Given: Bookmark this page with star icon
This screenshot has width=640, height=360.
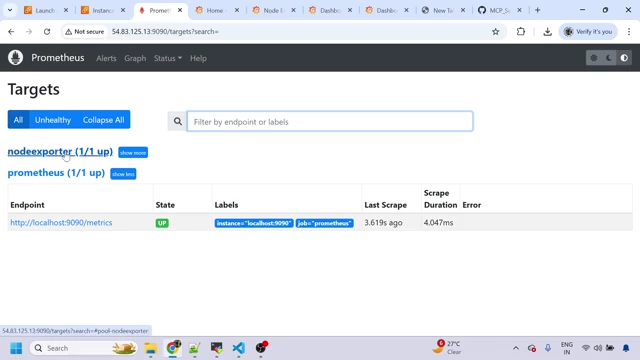Looking at the screenshot, I should 496,31.
